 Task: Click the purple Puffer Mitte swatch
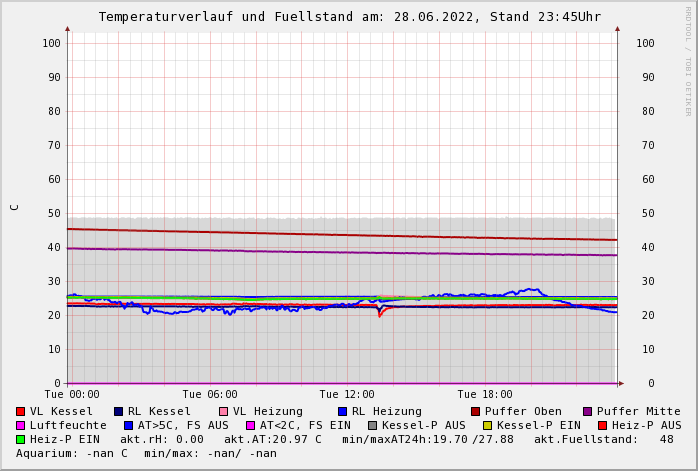pyautogui.click(x=588, y=412)
